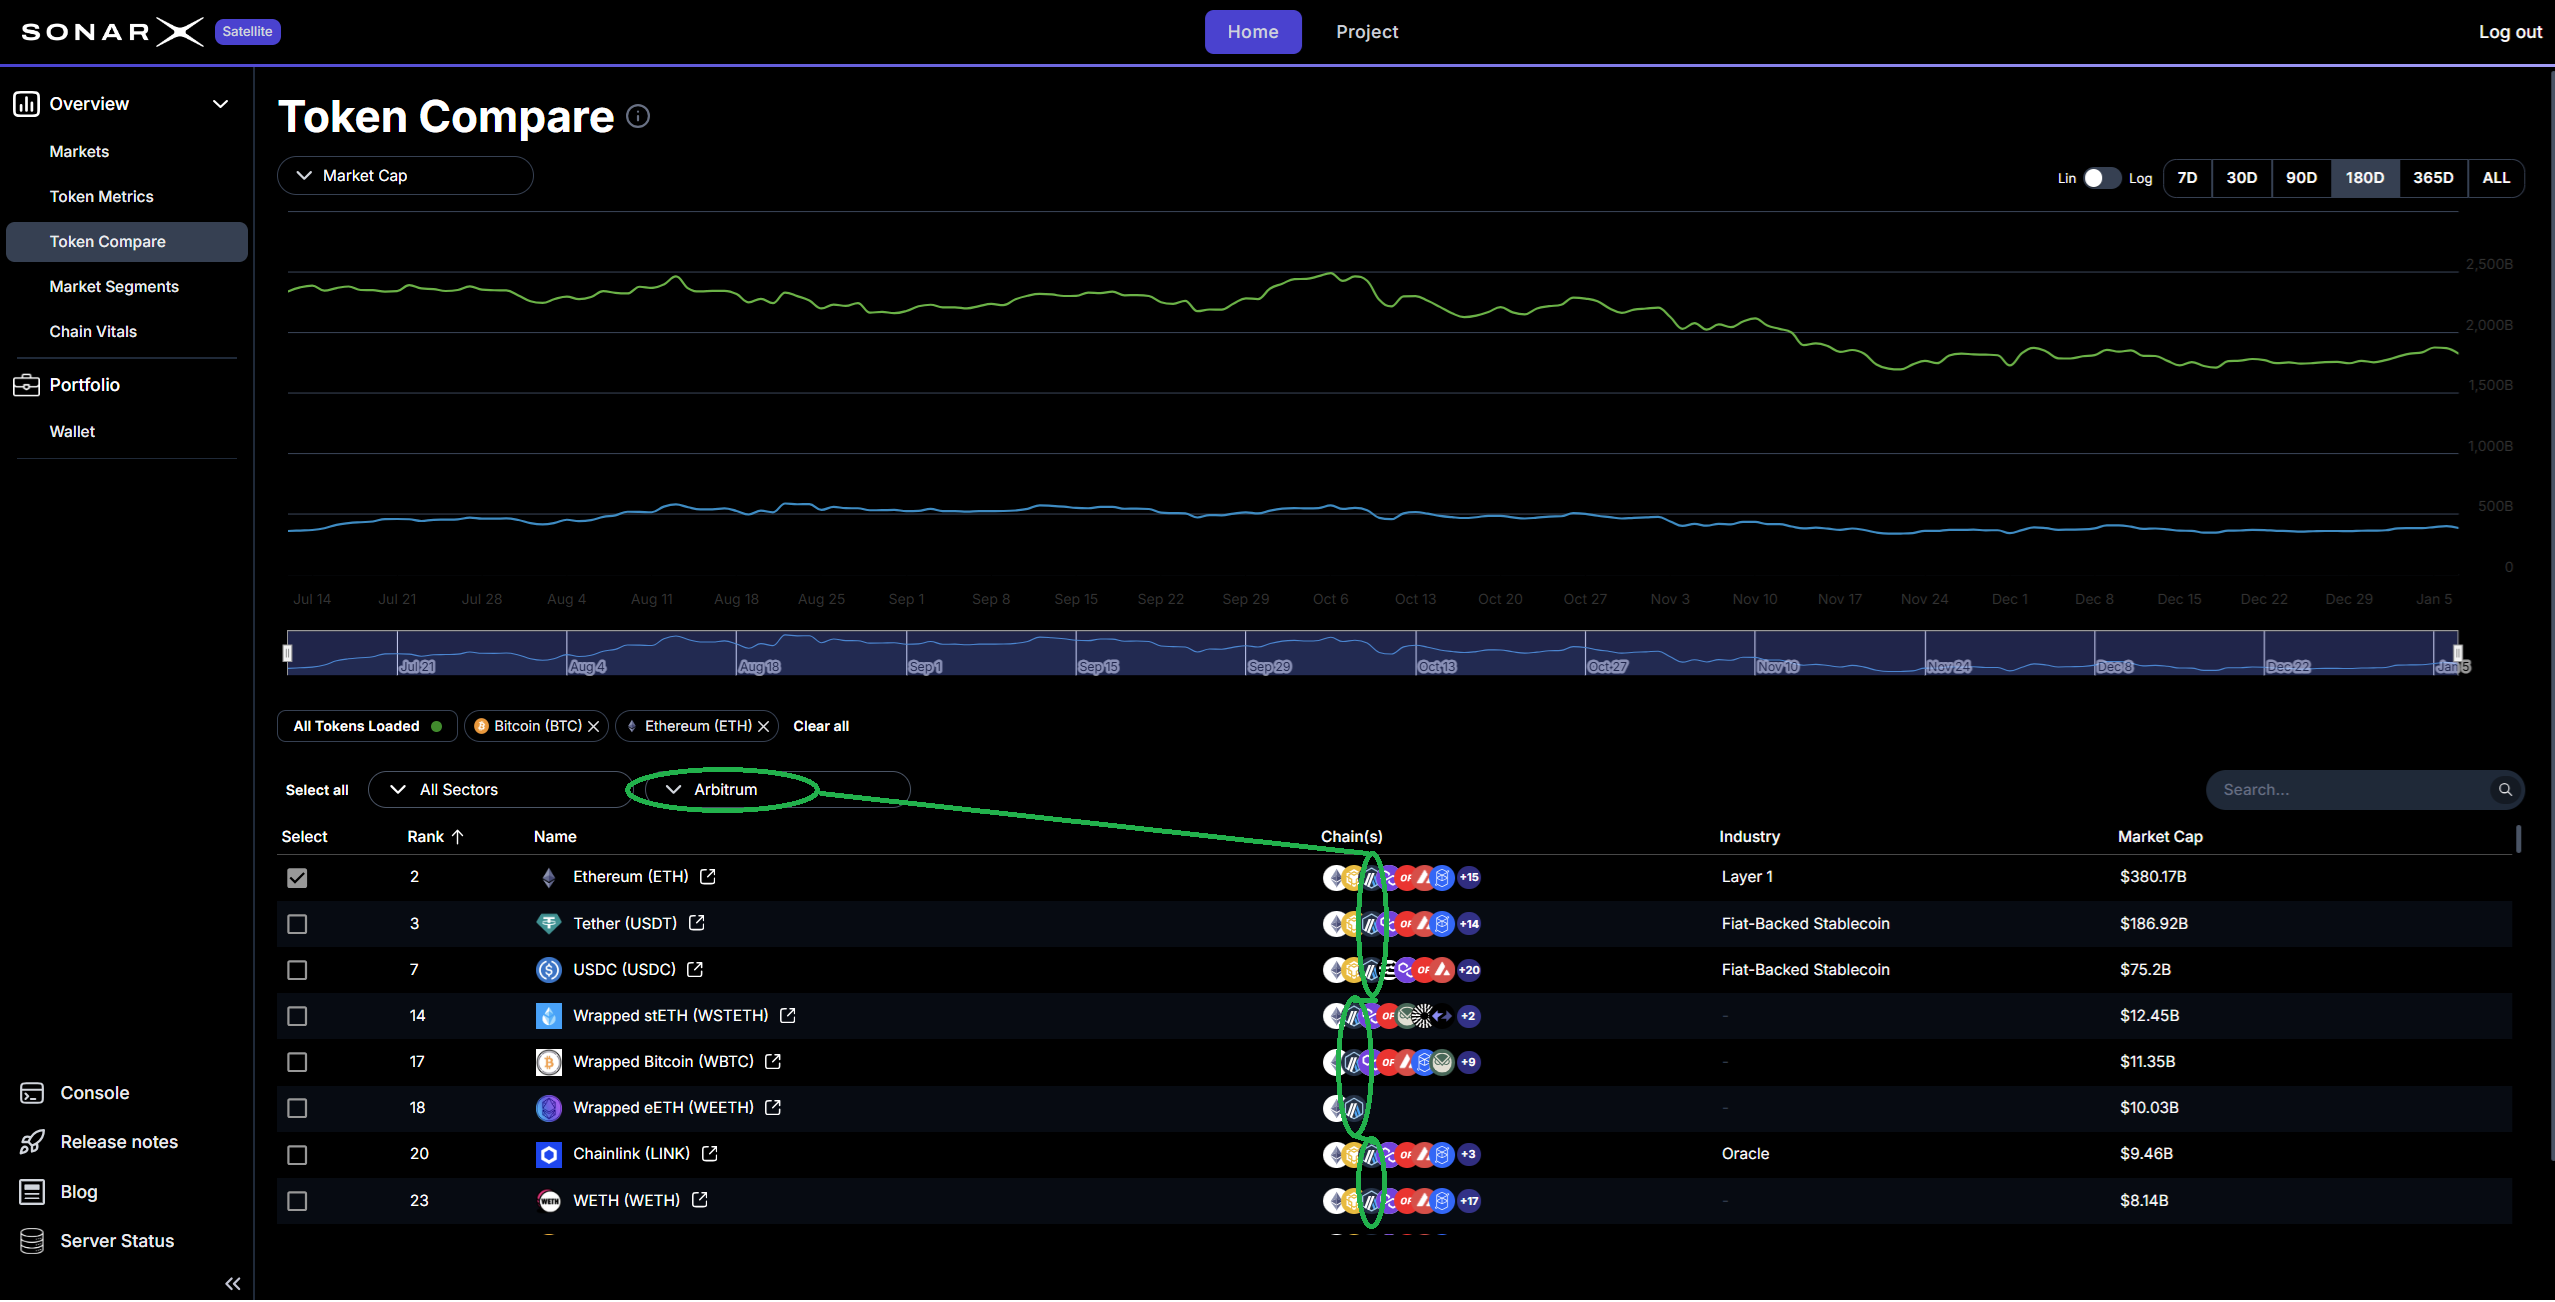Click Clear all to remove selected tokens

tap(820, 725)
